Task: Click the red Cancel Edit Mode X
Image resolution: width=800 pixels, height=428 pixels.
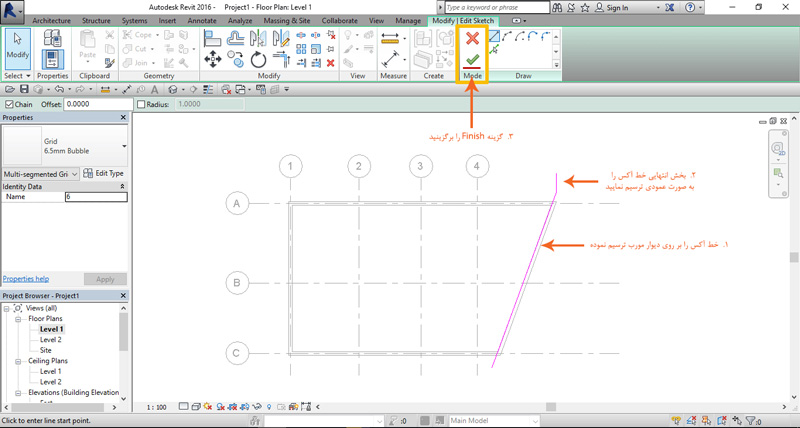Action: tap(472, 38)
